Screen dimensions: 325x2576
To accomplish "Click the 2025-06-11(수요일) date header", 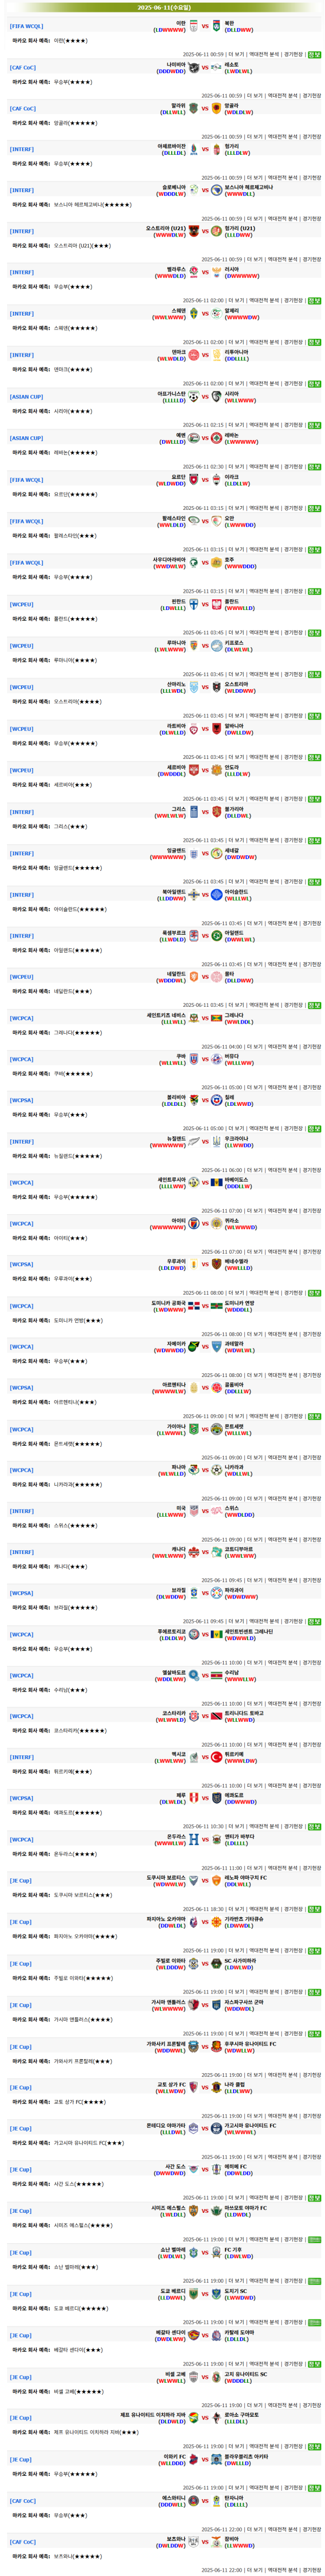I will tap(163, 7).
